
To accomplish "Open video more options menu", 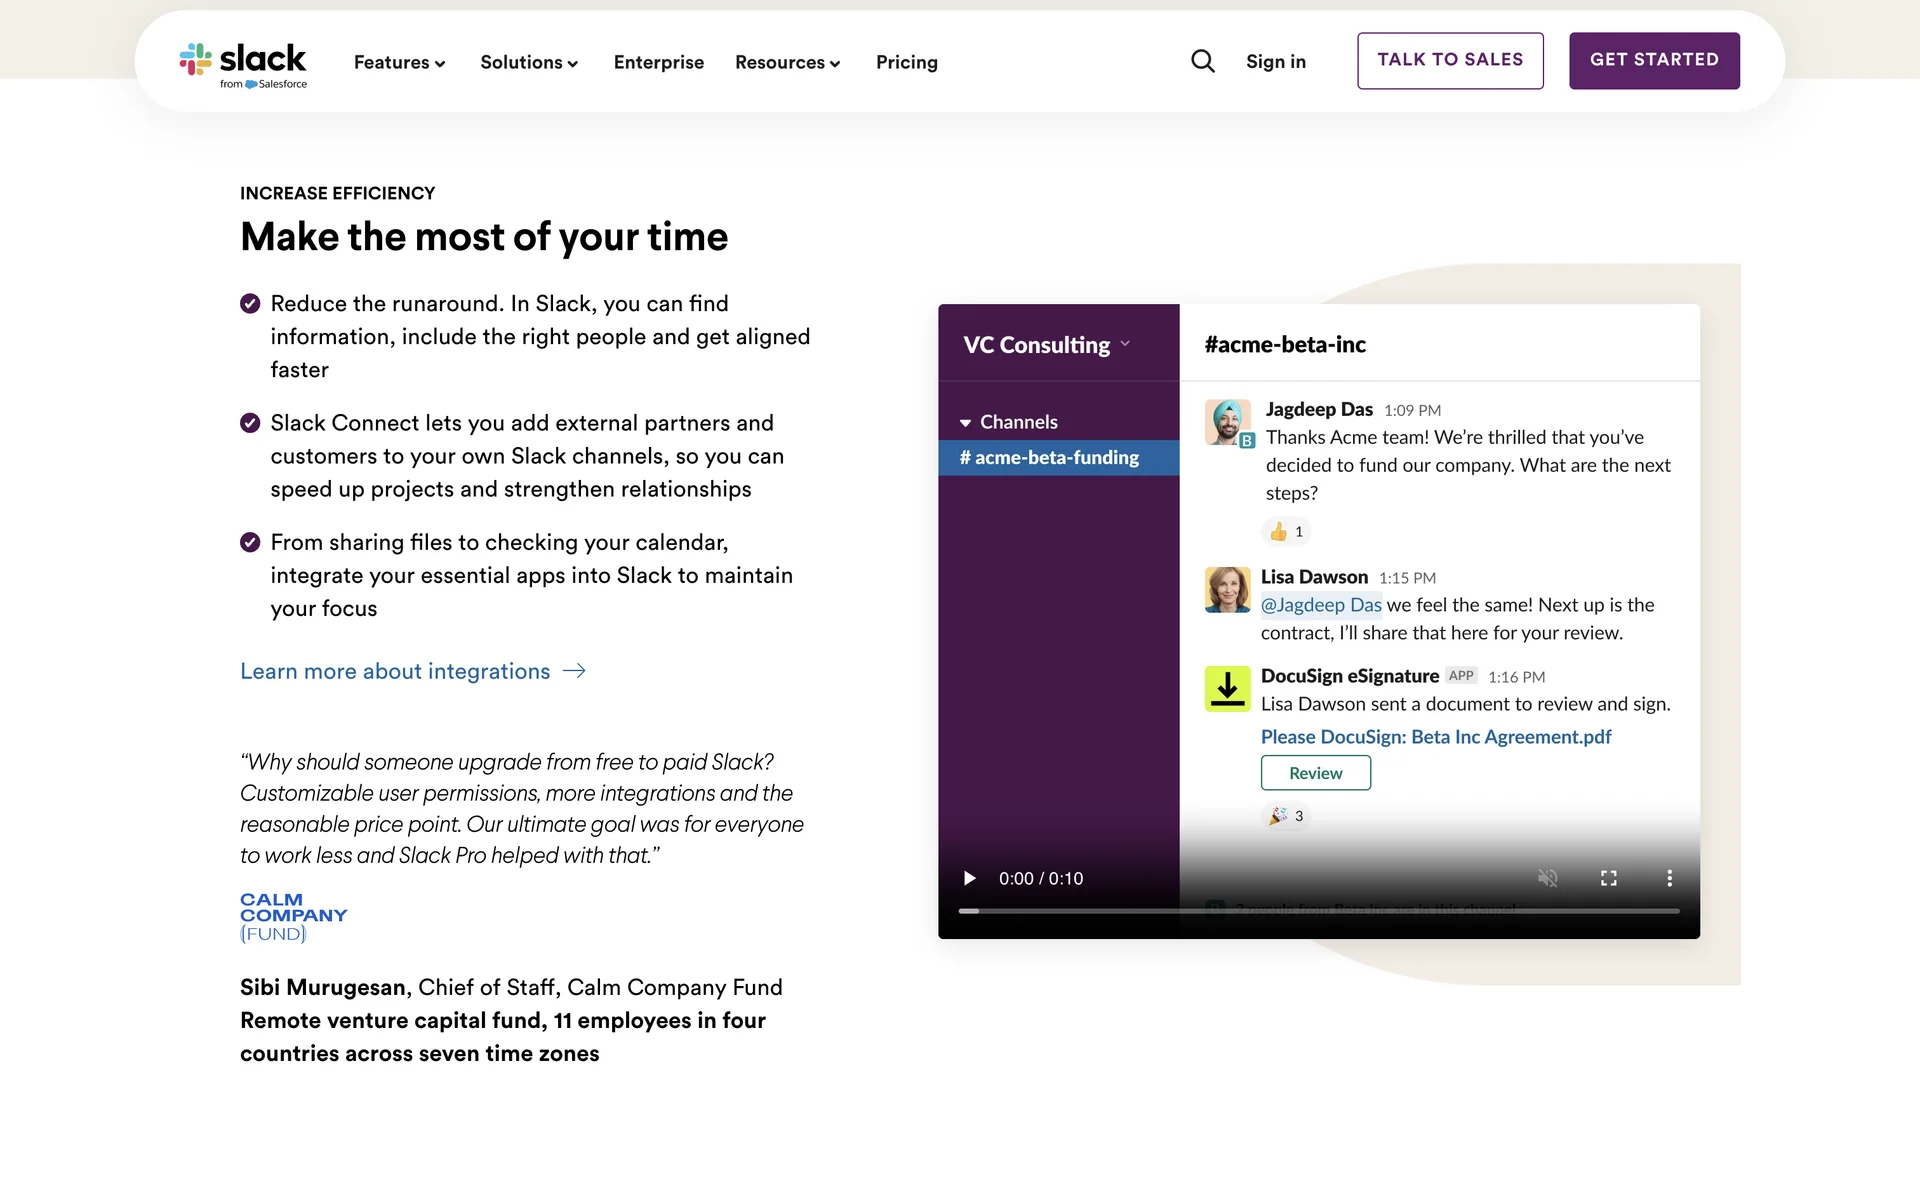I will point(1669,878).
